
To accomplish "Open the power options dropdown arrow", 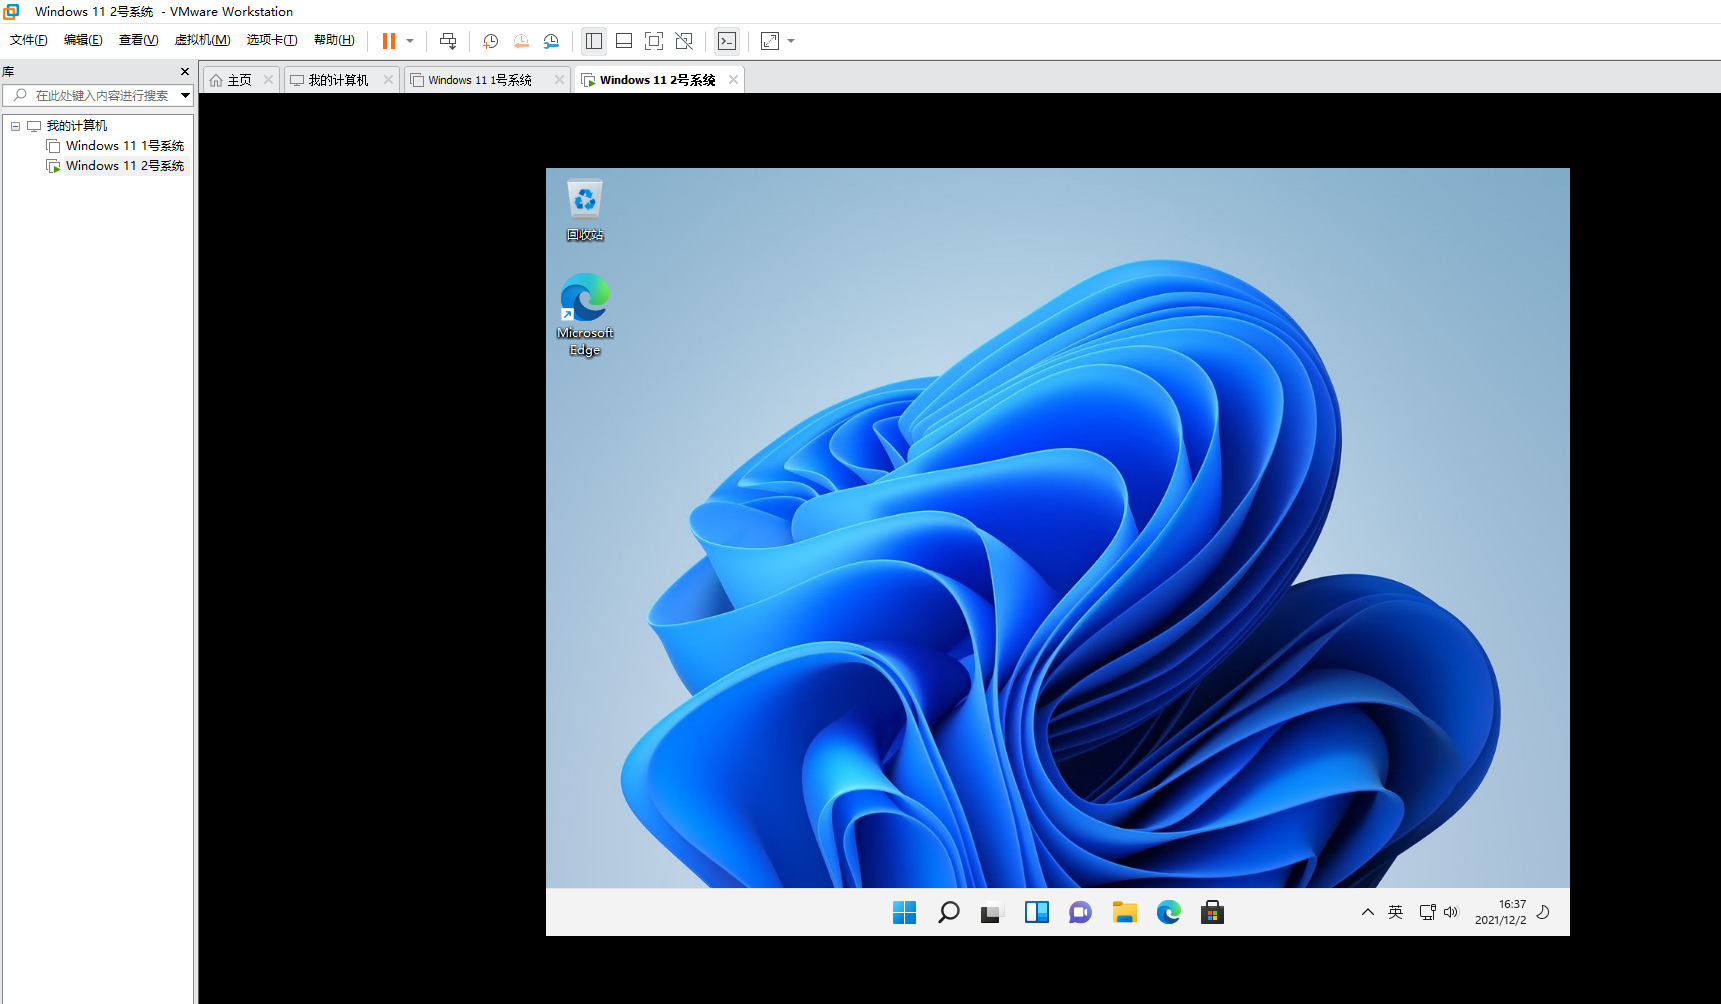I will (x=410, y=41).
